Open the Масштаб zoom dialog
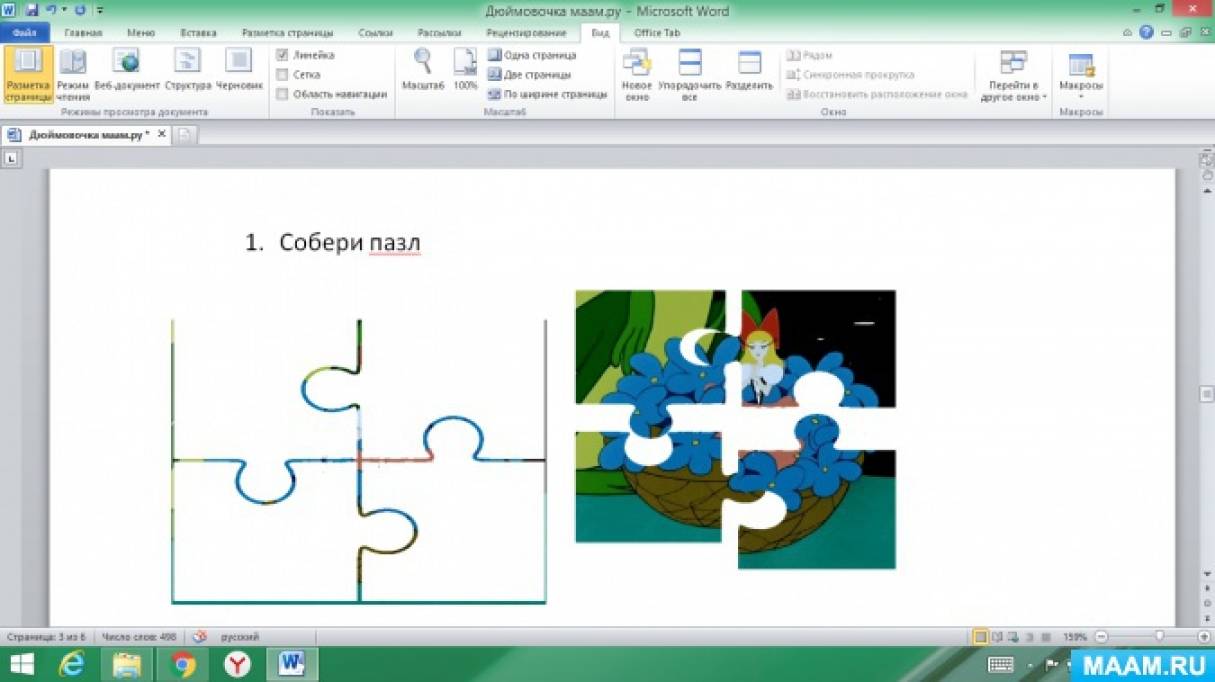The height and width of the screenshot is (682, 1215). point(422,72)
